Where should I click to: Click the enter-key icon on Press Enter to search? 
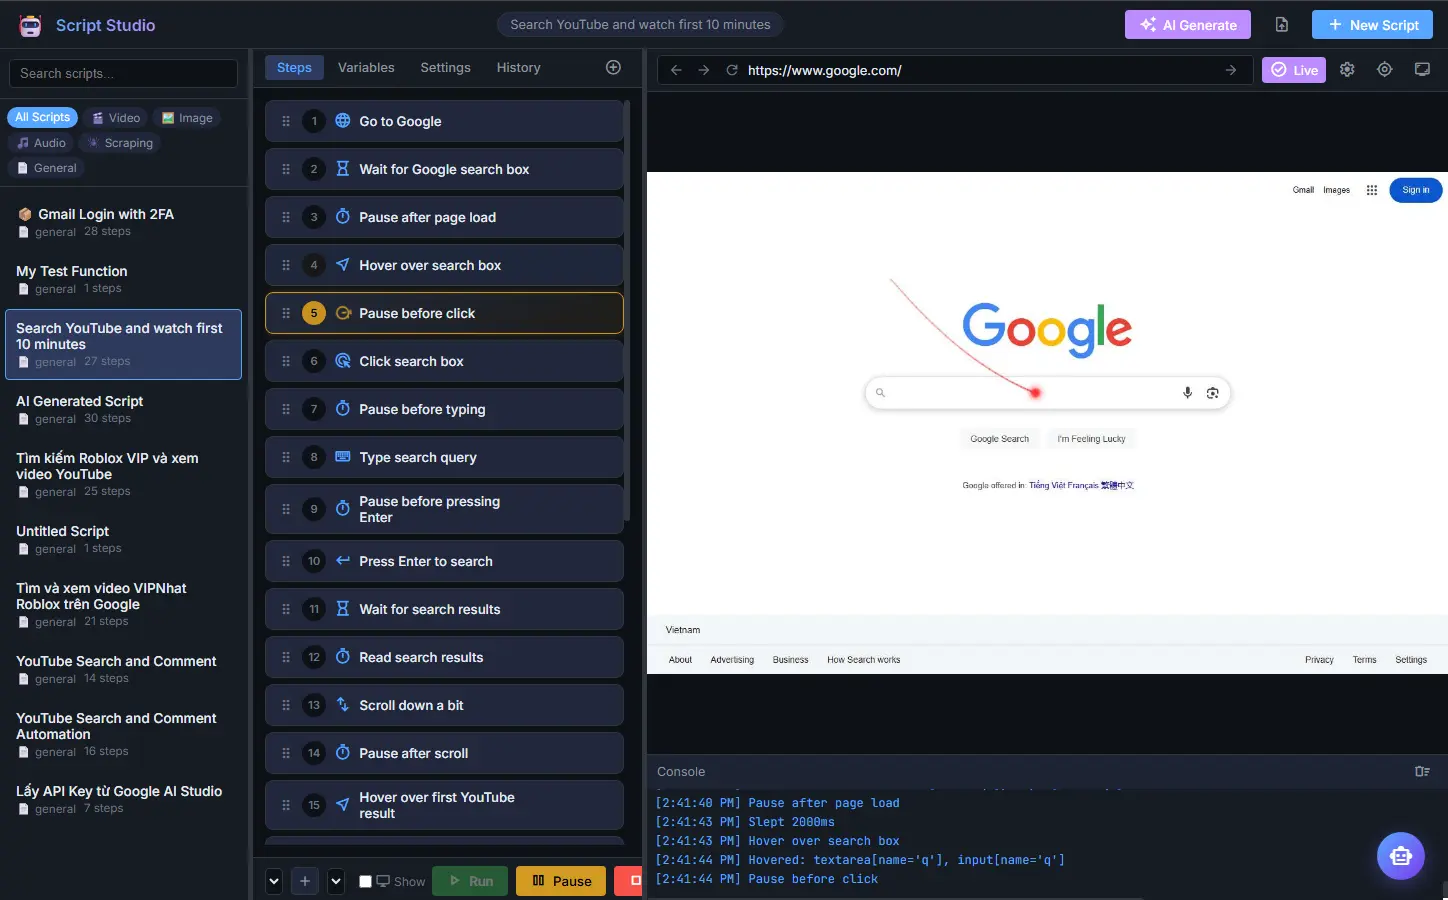tap(342, 561)
